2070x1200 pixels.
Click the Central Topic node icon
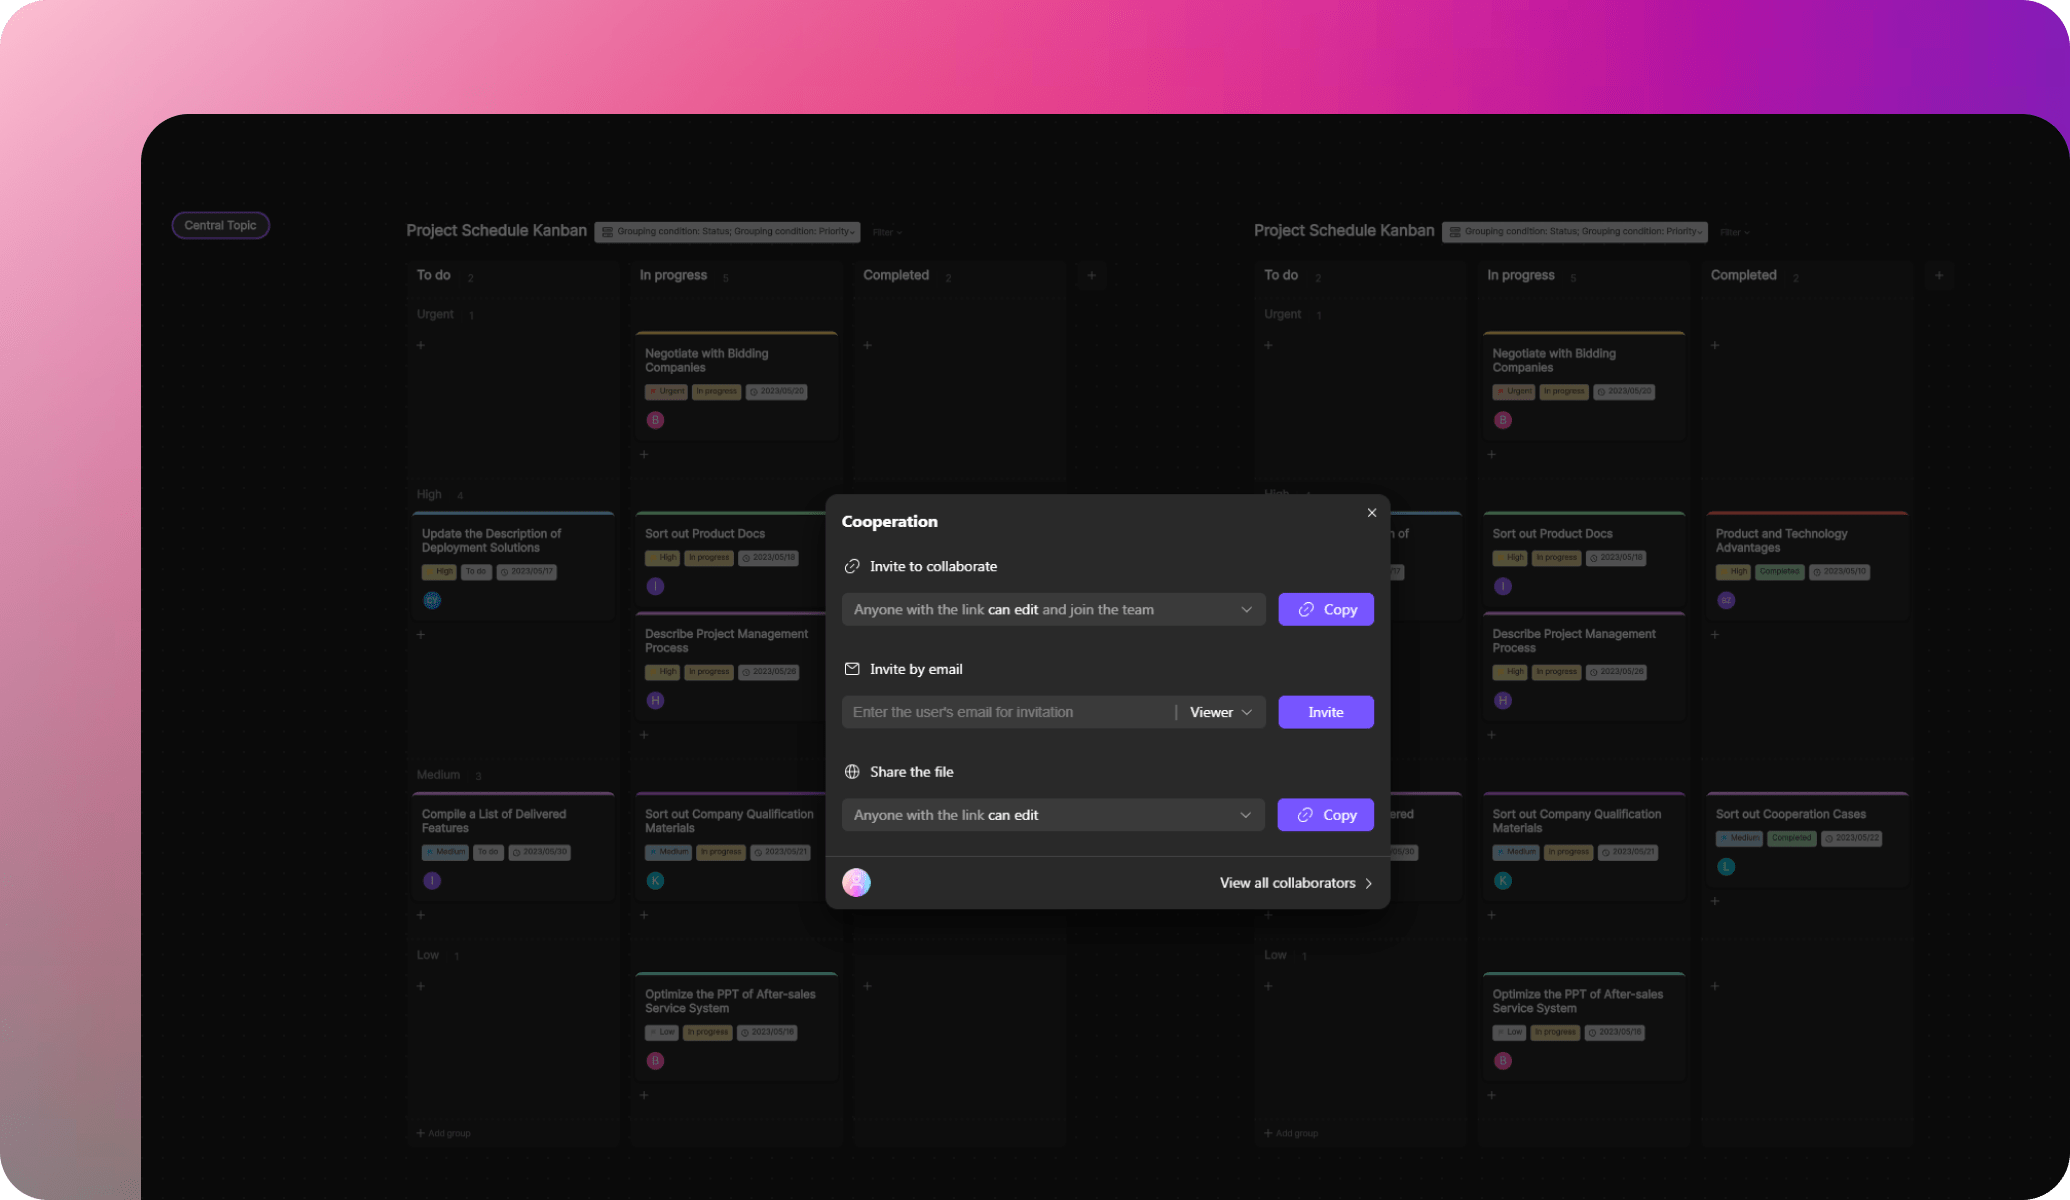221,224
